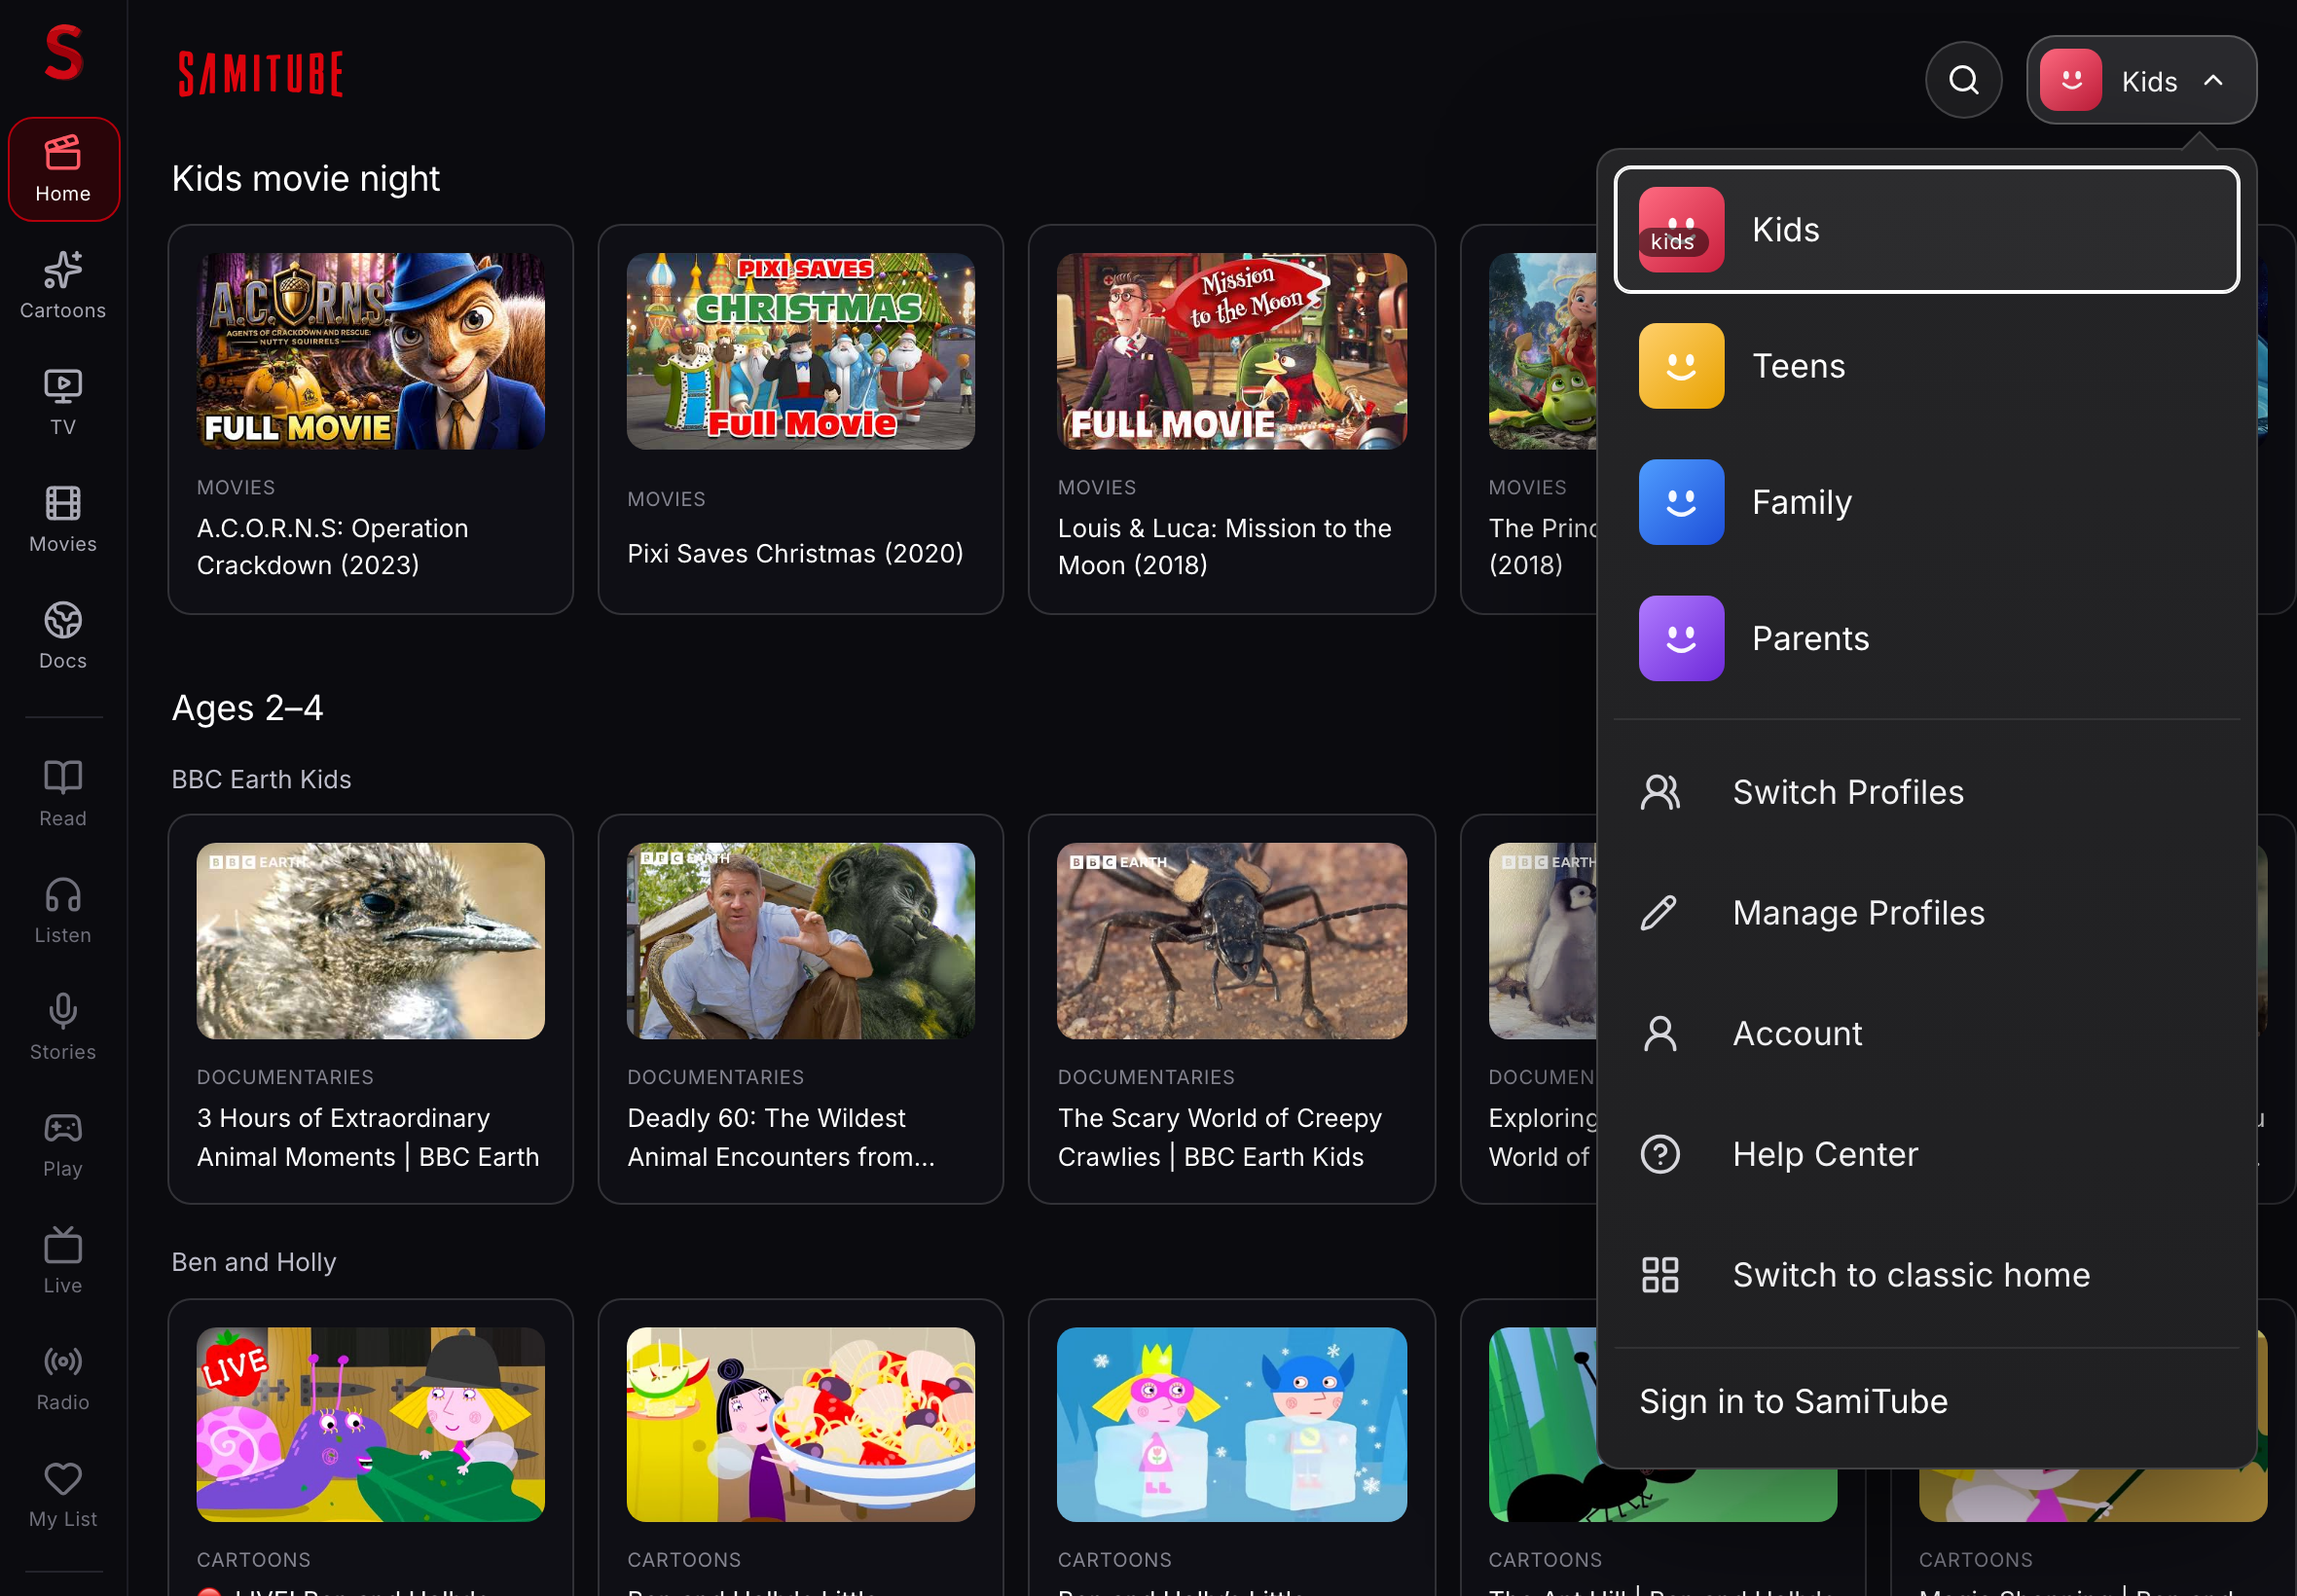Choose Manage Profiles menu entry
Screen dimensions: 2297x1596
click(x=1926, y=913)
